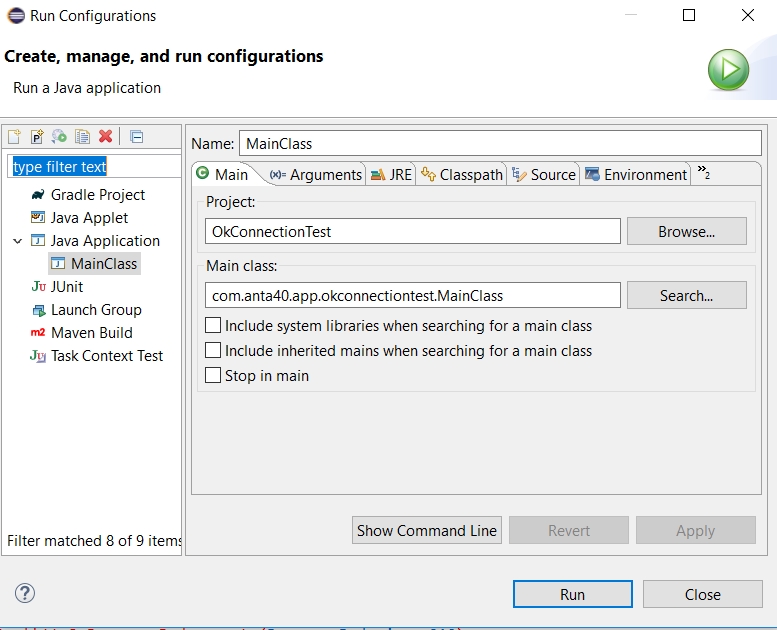Viewport: 777px width, 630px height.
Task: Click the MainClass configuration icon
Action: [58, 263]
